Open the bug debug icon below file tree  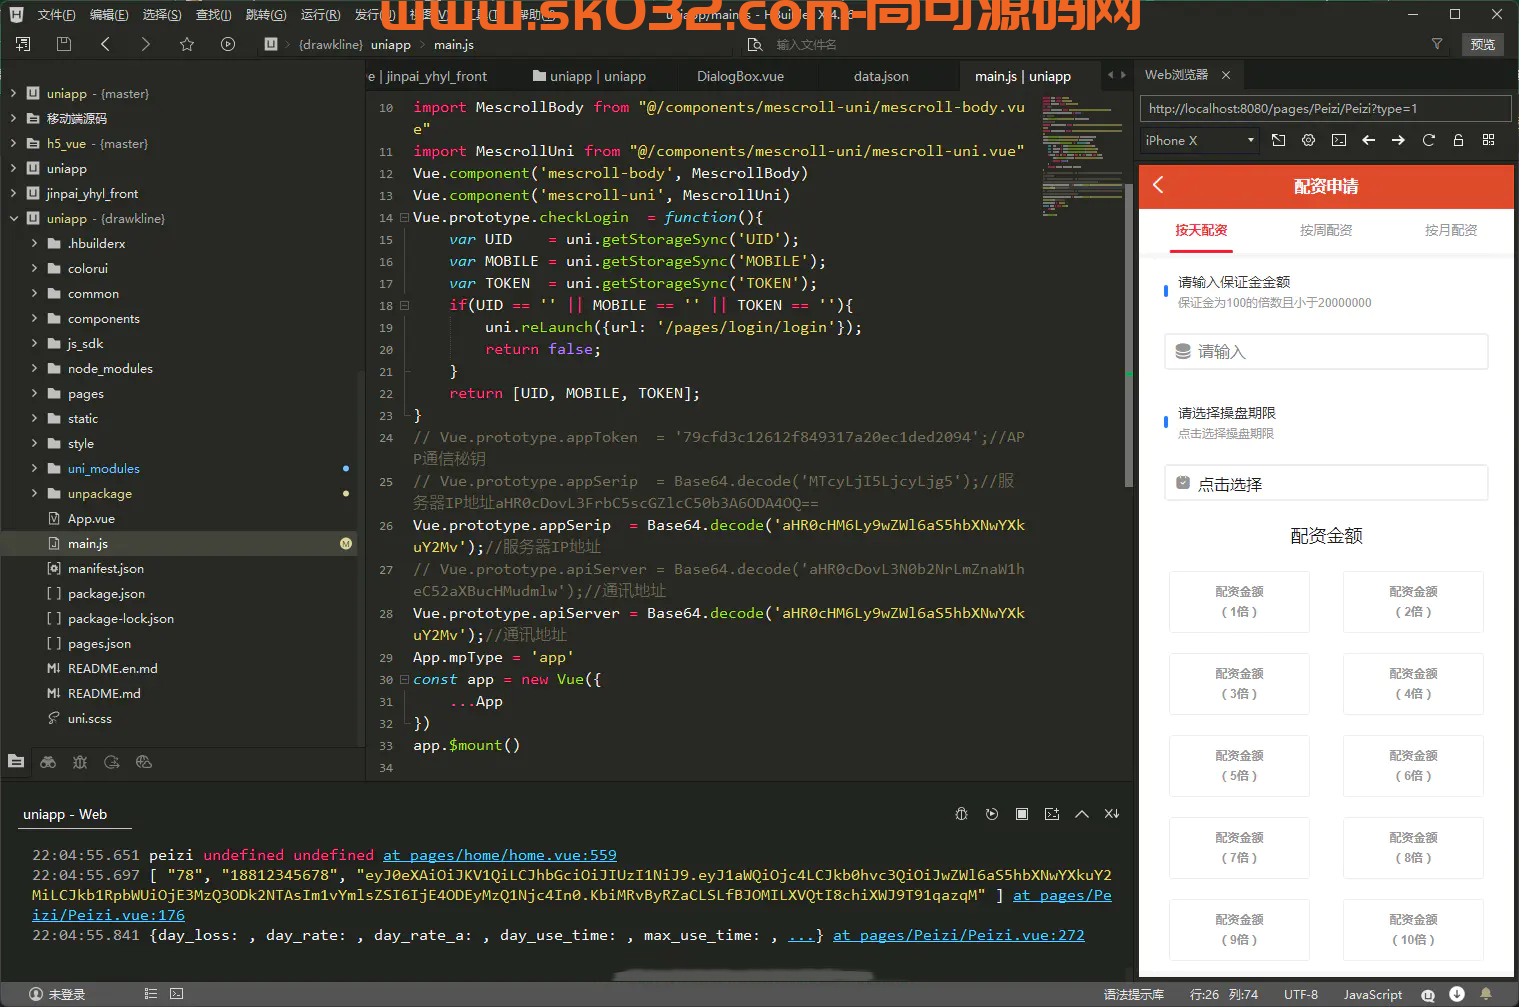(x=80, y=762)
